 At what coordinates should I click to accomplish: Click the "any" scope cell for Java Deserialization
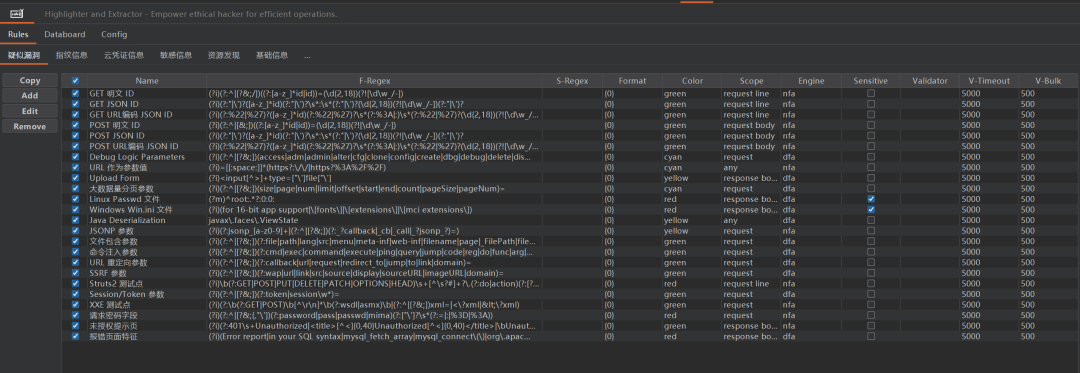(x=751, y=220)
